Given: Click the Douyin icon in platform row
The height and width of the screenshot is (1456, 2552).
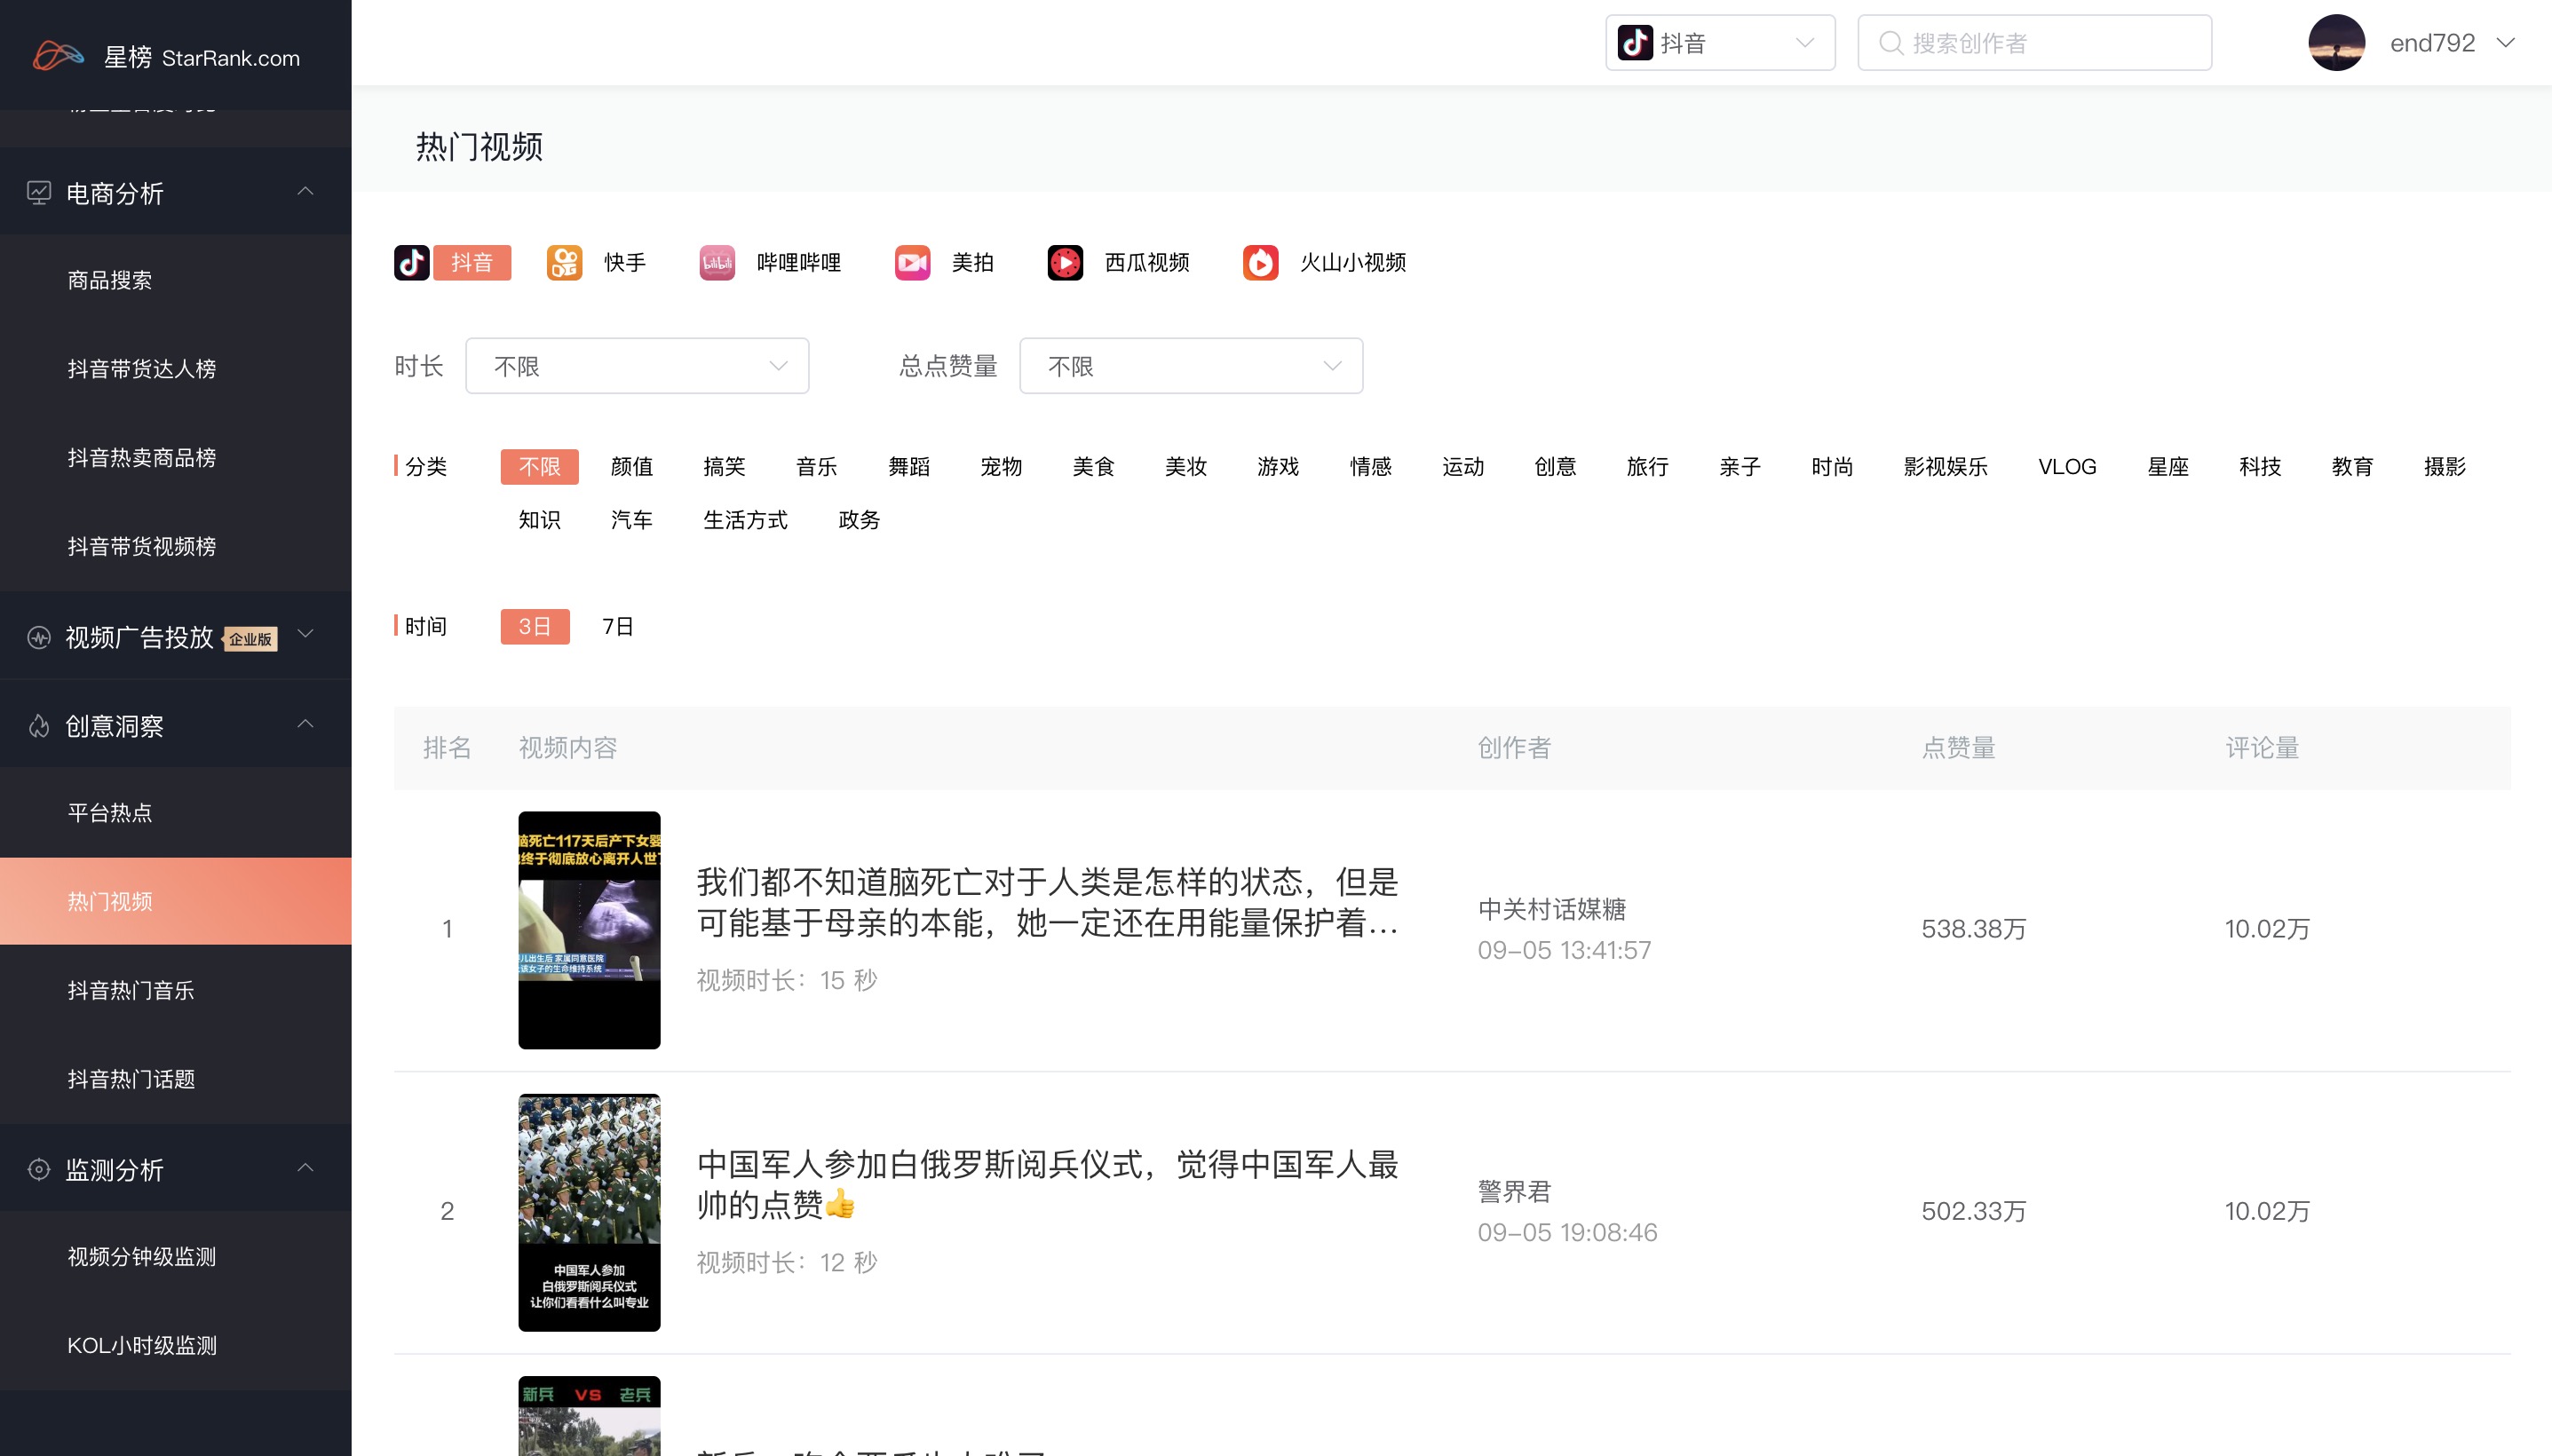Looking at the screenshot, I should coord(412,262).
